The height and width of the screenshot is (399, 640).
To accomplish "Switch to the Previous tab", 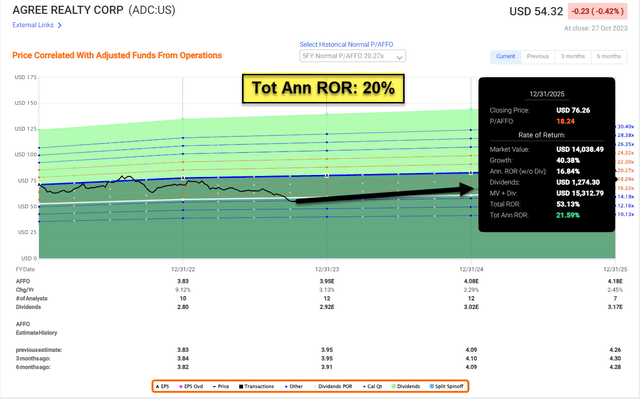I will pos(538,56).
